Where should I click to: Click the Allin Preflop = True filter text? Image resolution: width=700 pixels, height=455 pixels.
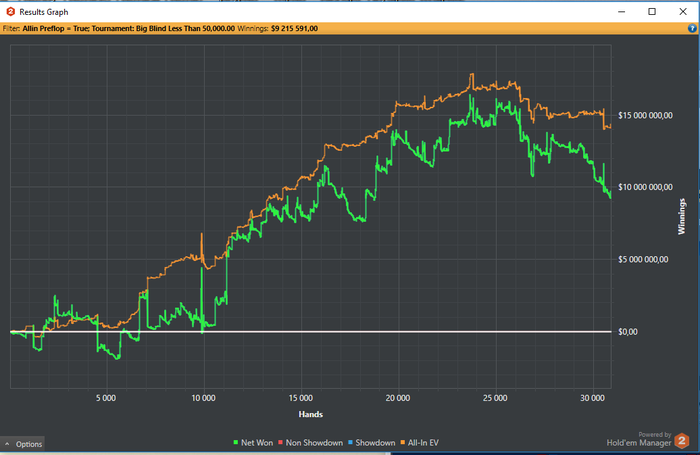coord(55,29)
